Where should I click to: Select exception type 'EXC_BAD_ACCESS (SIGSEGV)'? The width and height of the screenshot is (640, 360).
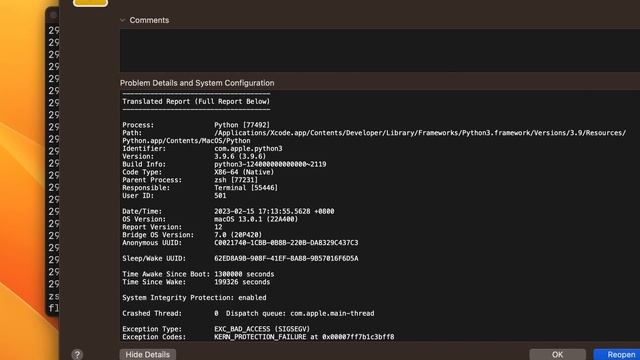[x=262, y=329]
